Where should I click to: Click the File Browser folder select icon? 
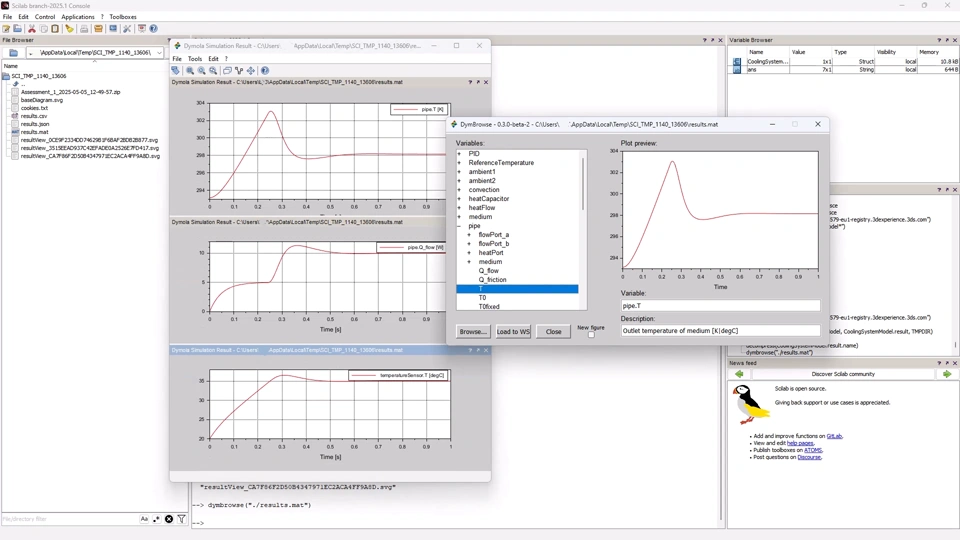tap(13, 53)
